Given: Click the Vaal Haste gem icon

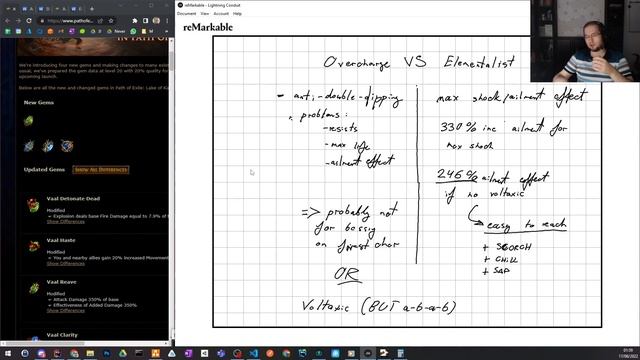Looking at the screenshot, I should pos(33,246).
